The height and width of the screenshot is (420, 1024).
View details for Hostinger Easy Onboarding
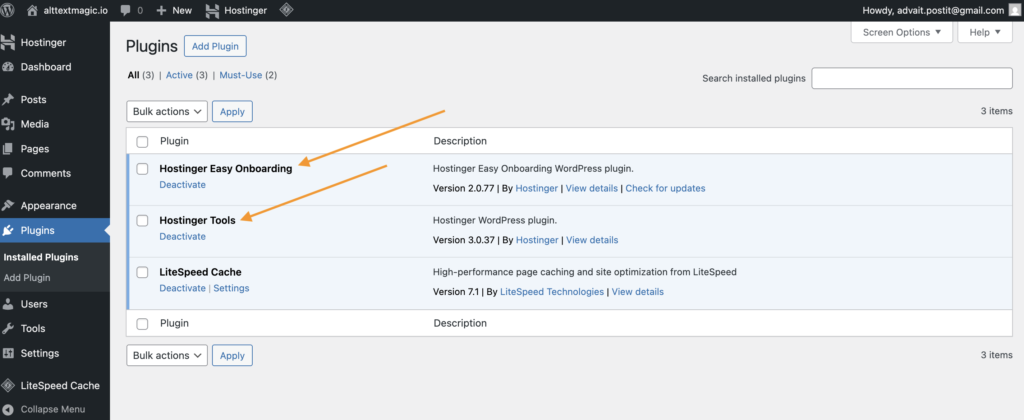[x=592, y=188]
